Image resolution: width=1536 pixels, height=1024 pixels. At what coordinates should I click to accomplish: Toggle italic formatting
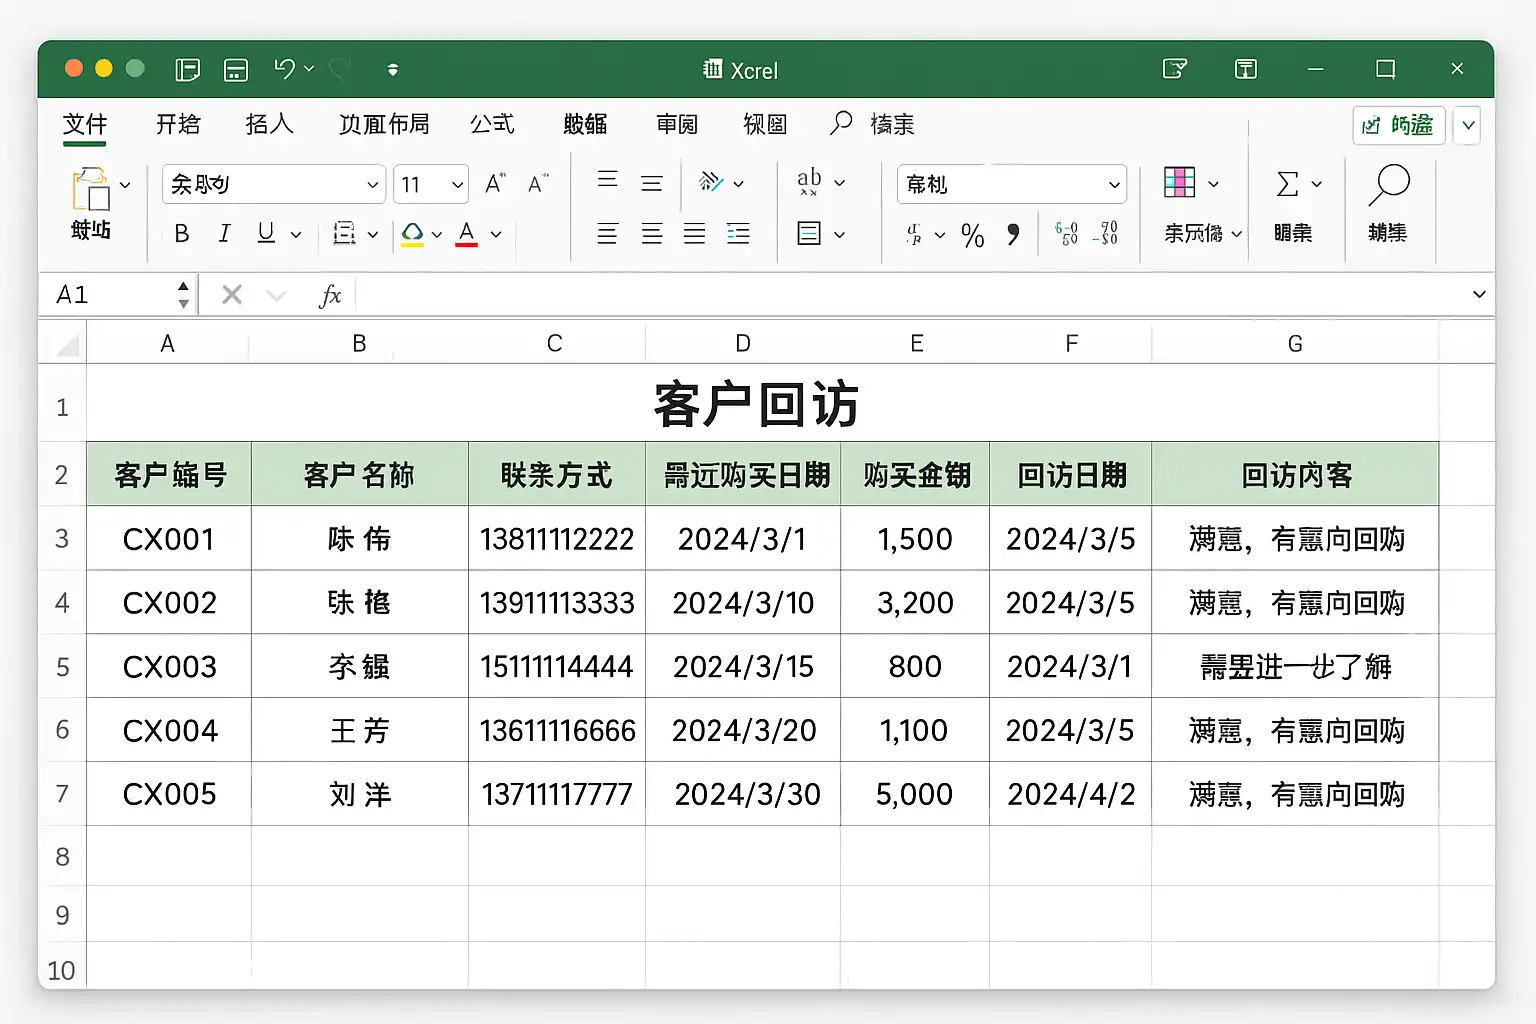(x=224, y=234)
